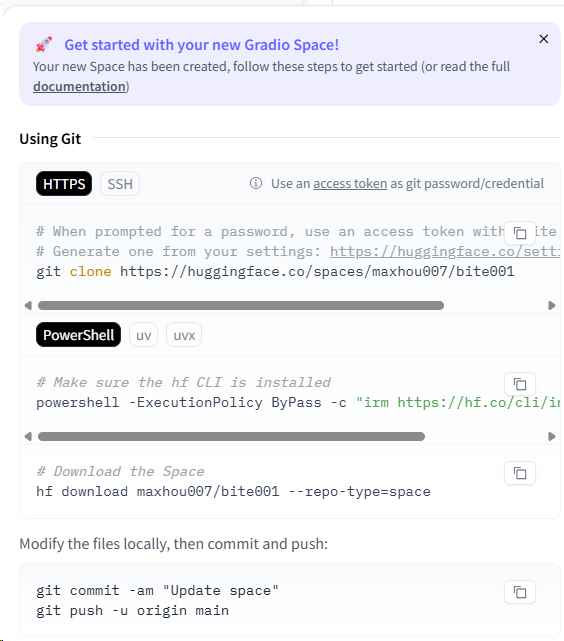Click left arrow of PowerShell code scrollbar
The image size is (564, 641).
point(28,437)
